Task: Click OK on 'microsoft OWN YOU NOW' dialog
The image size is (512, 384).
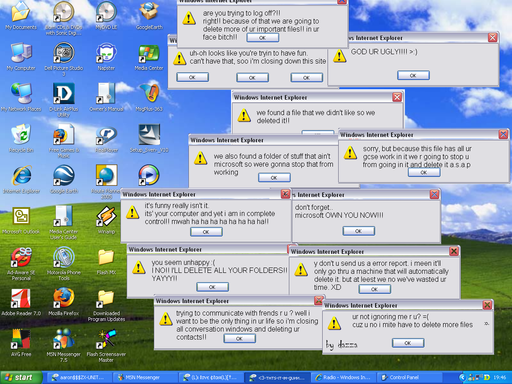Action: click(x=359, y=231)
